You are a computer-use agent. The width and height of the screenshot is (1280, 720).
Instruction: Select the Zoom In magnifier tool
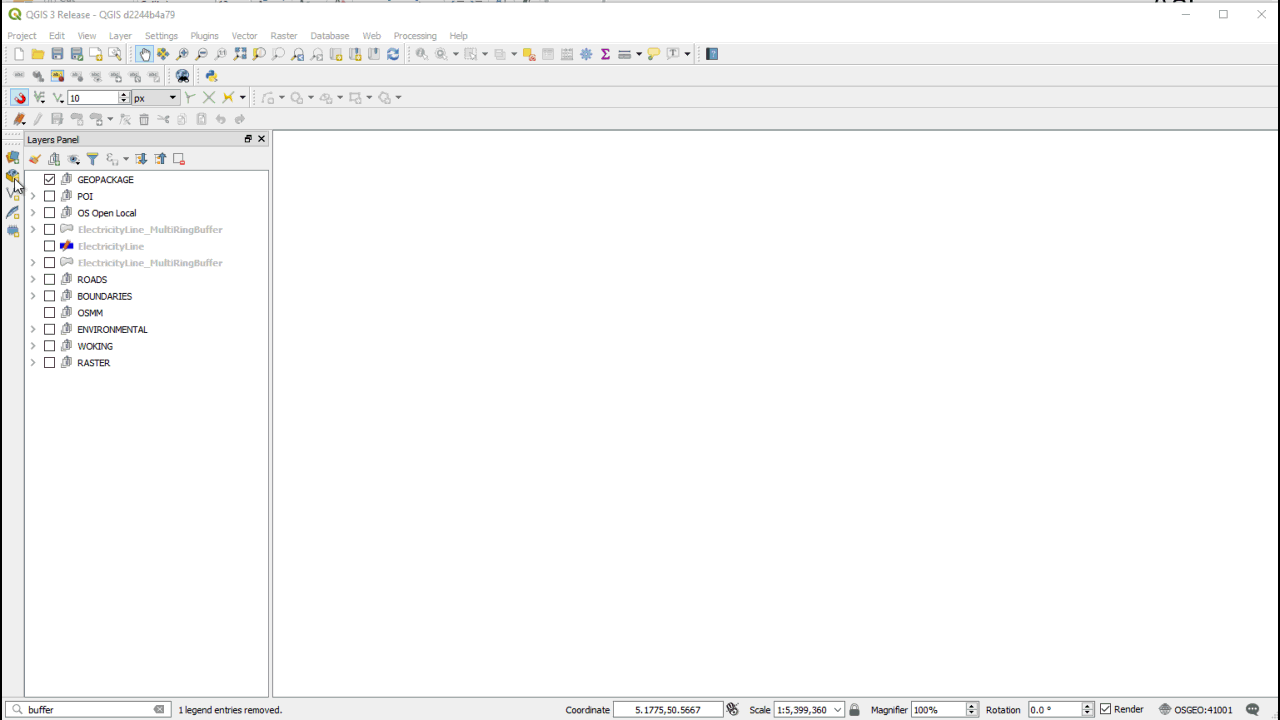click(182, 54)
